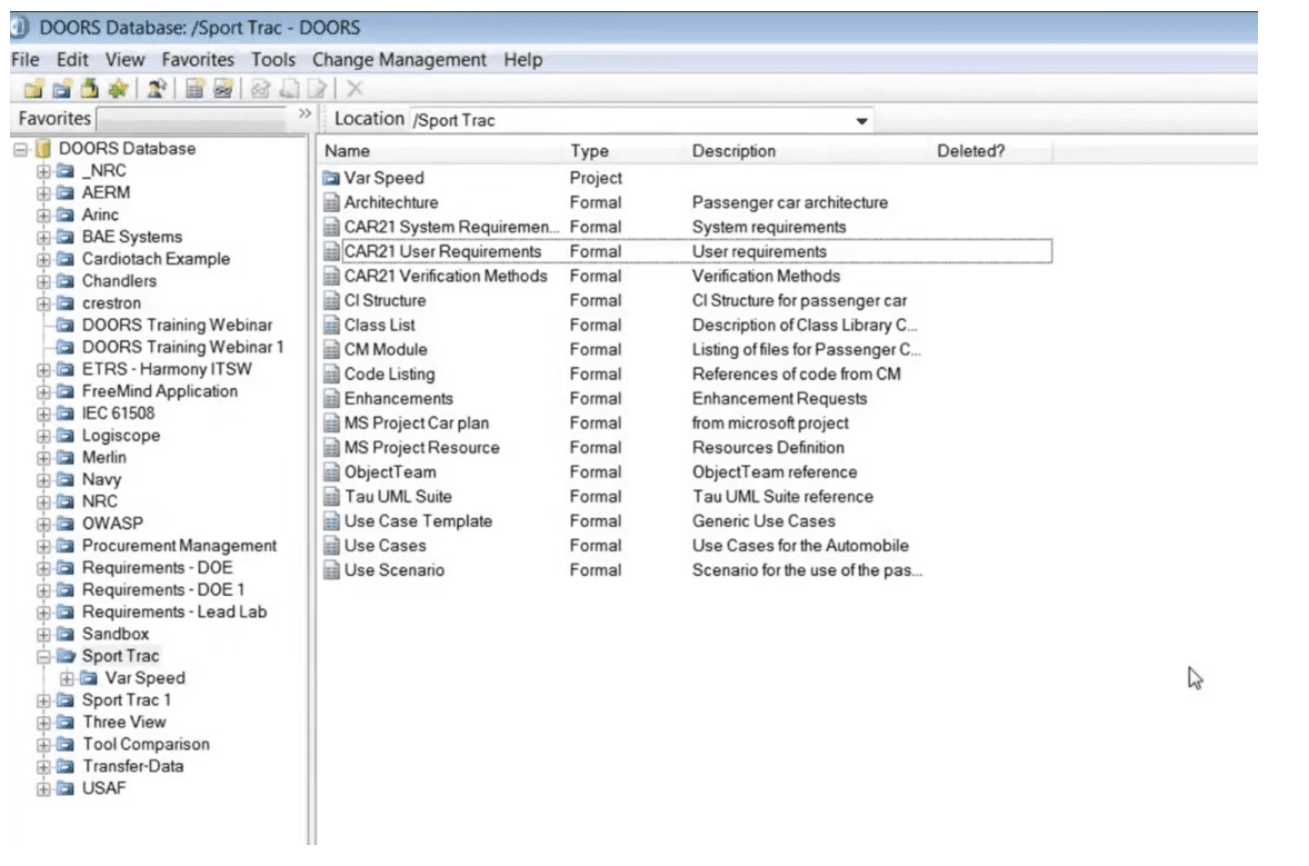Open the Location dropdown arrow

coord(861,121)
